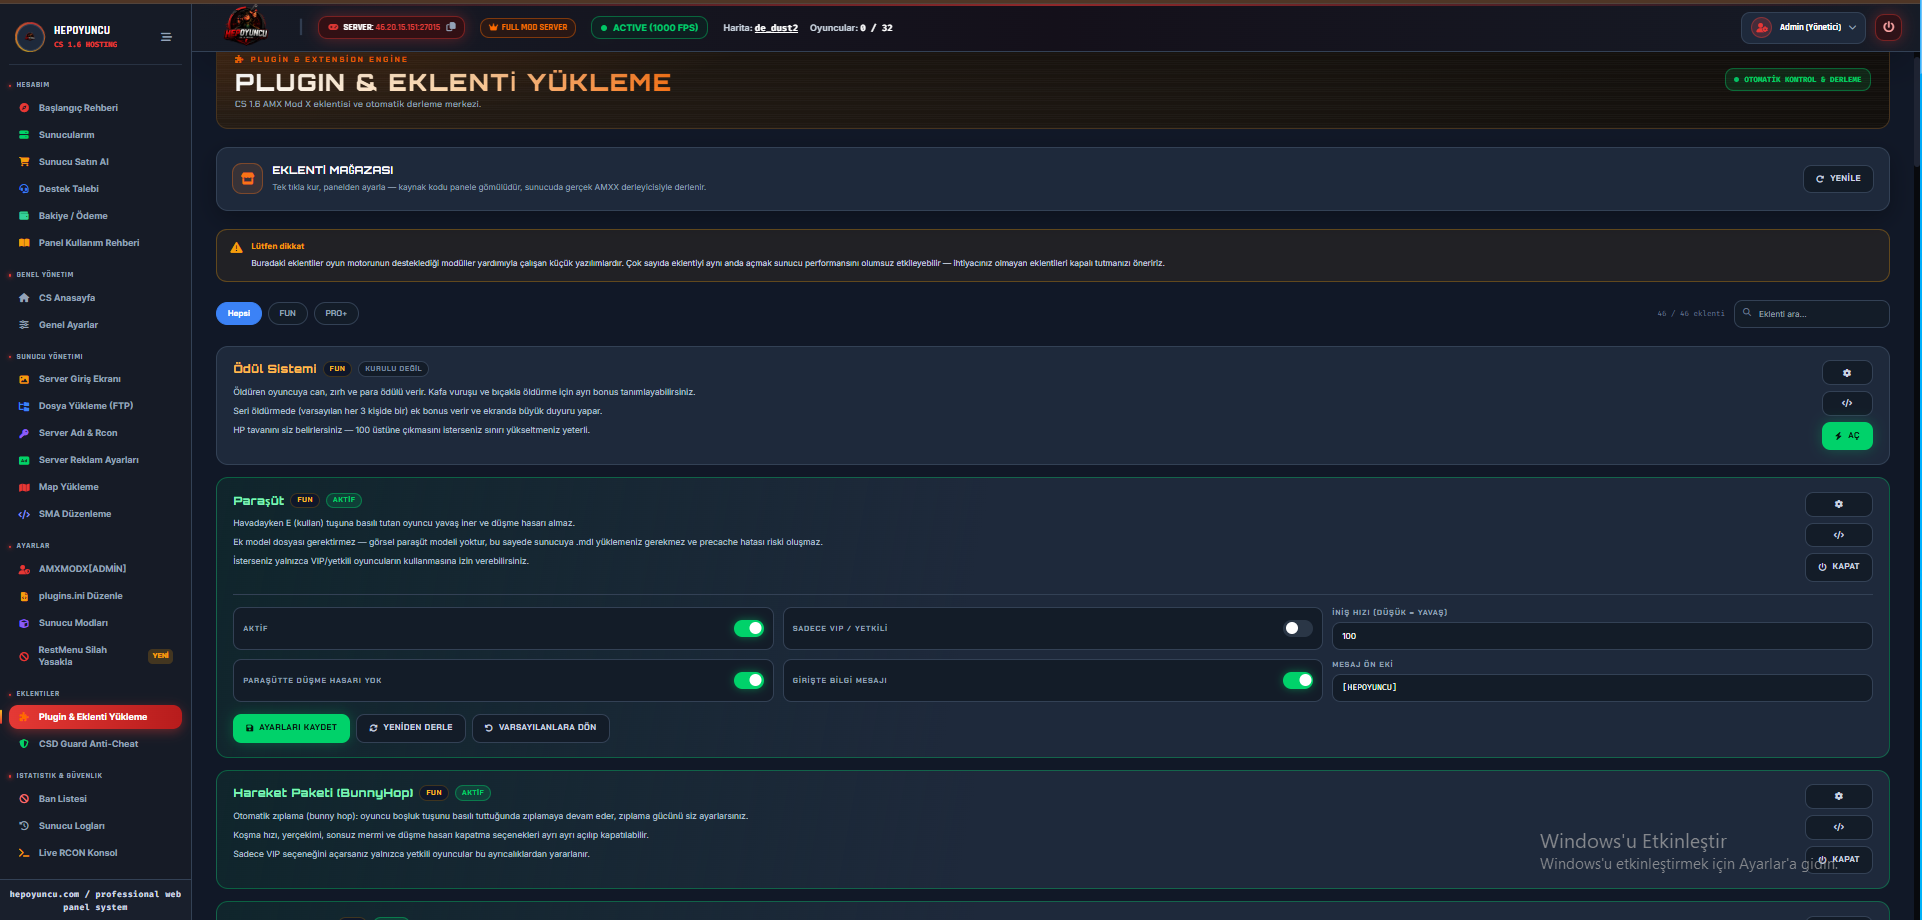Click Otomatik Kontrol & Derleme badge
The height and width of the screenshot is (920, 1922).
(1797, 79)
